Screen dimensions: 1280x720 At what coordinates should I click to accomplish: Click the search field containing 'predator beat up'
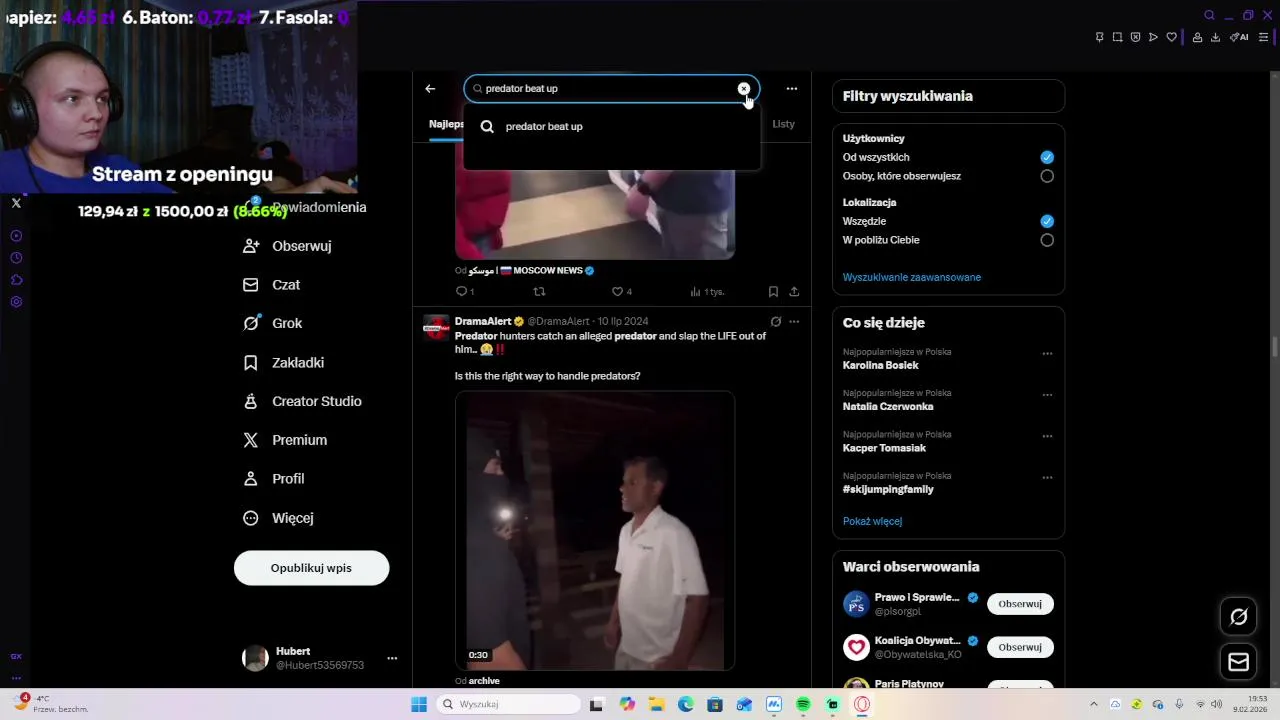tap(611, 89)
